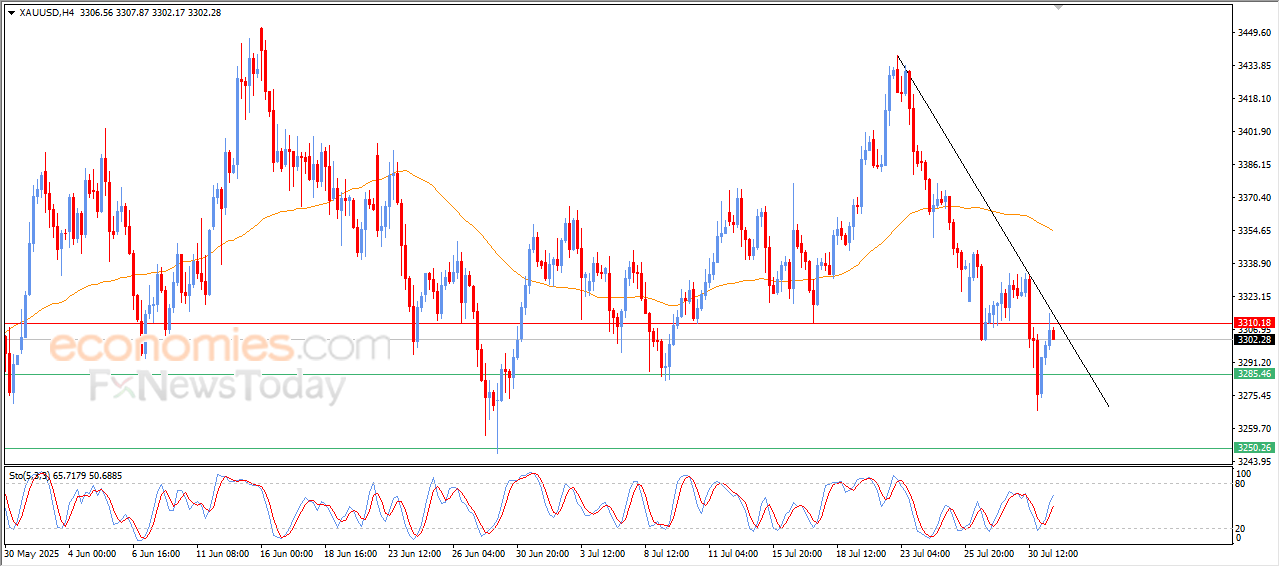Click the 3370.40 price axis label
Viewport: 1280px width, 567px height.
tap(1254, 197)
